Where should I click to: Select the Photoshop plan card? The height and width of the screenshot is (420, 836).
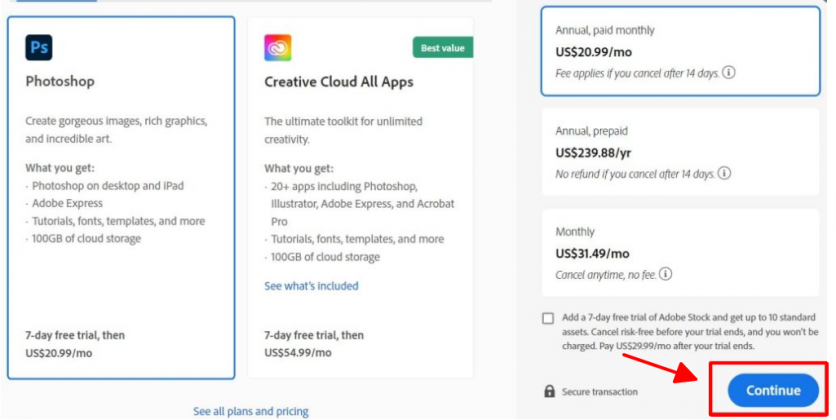coord(121,198)
